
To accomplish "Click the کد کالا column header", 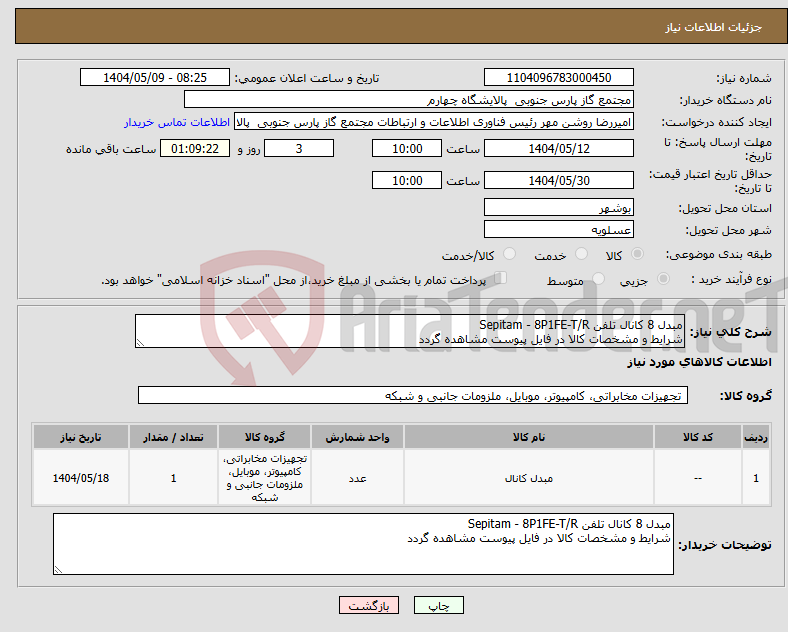I will point(698,437).
